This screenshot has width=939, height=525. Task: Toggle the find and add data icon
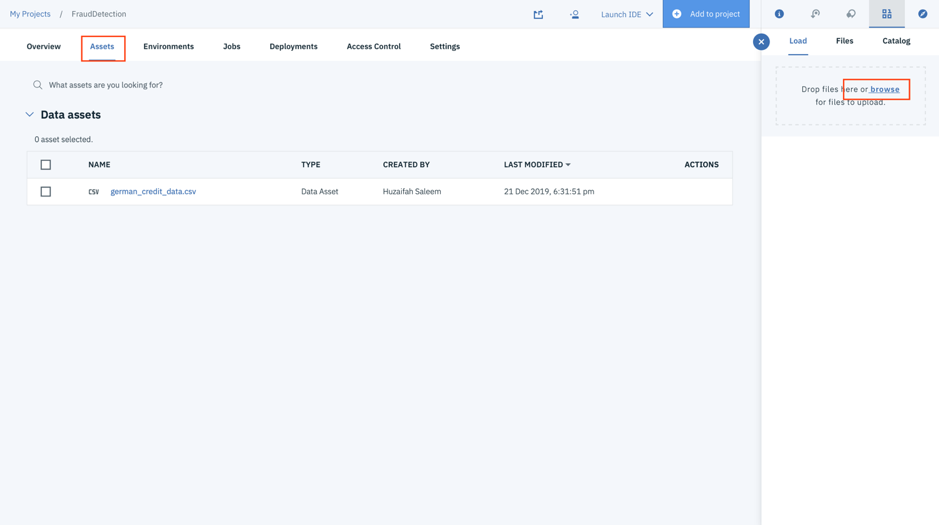click(887, 14)
